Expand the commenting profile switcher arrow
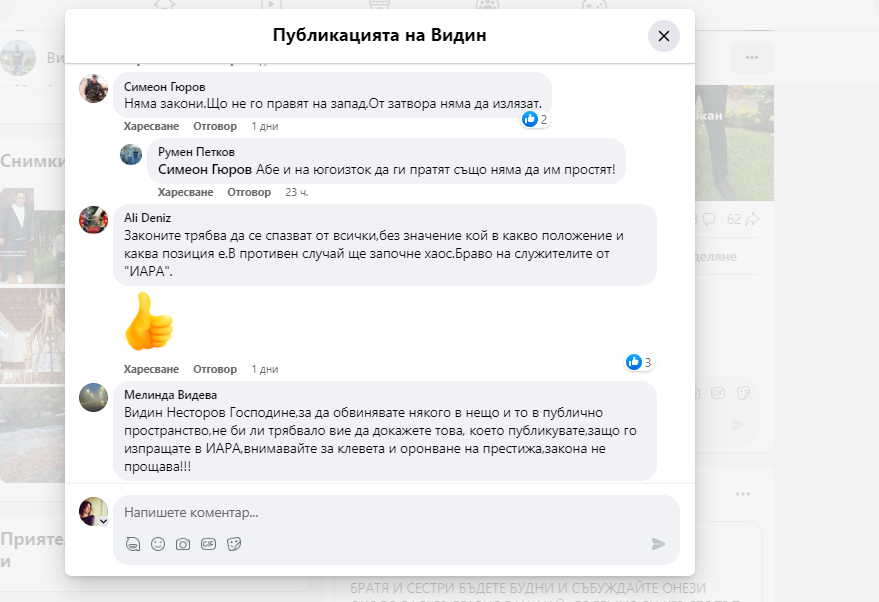Image resolution: width=879 pixels, height=602 pixels. 102,521
